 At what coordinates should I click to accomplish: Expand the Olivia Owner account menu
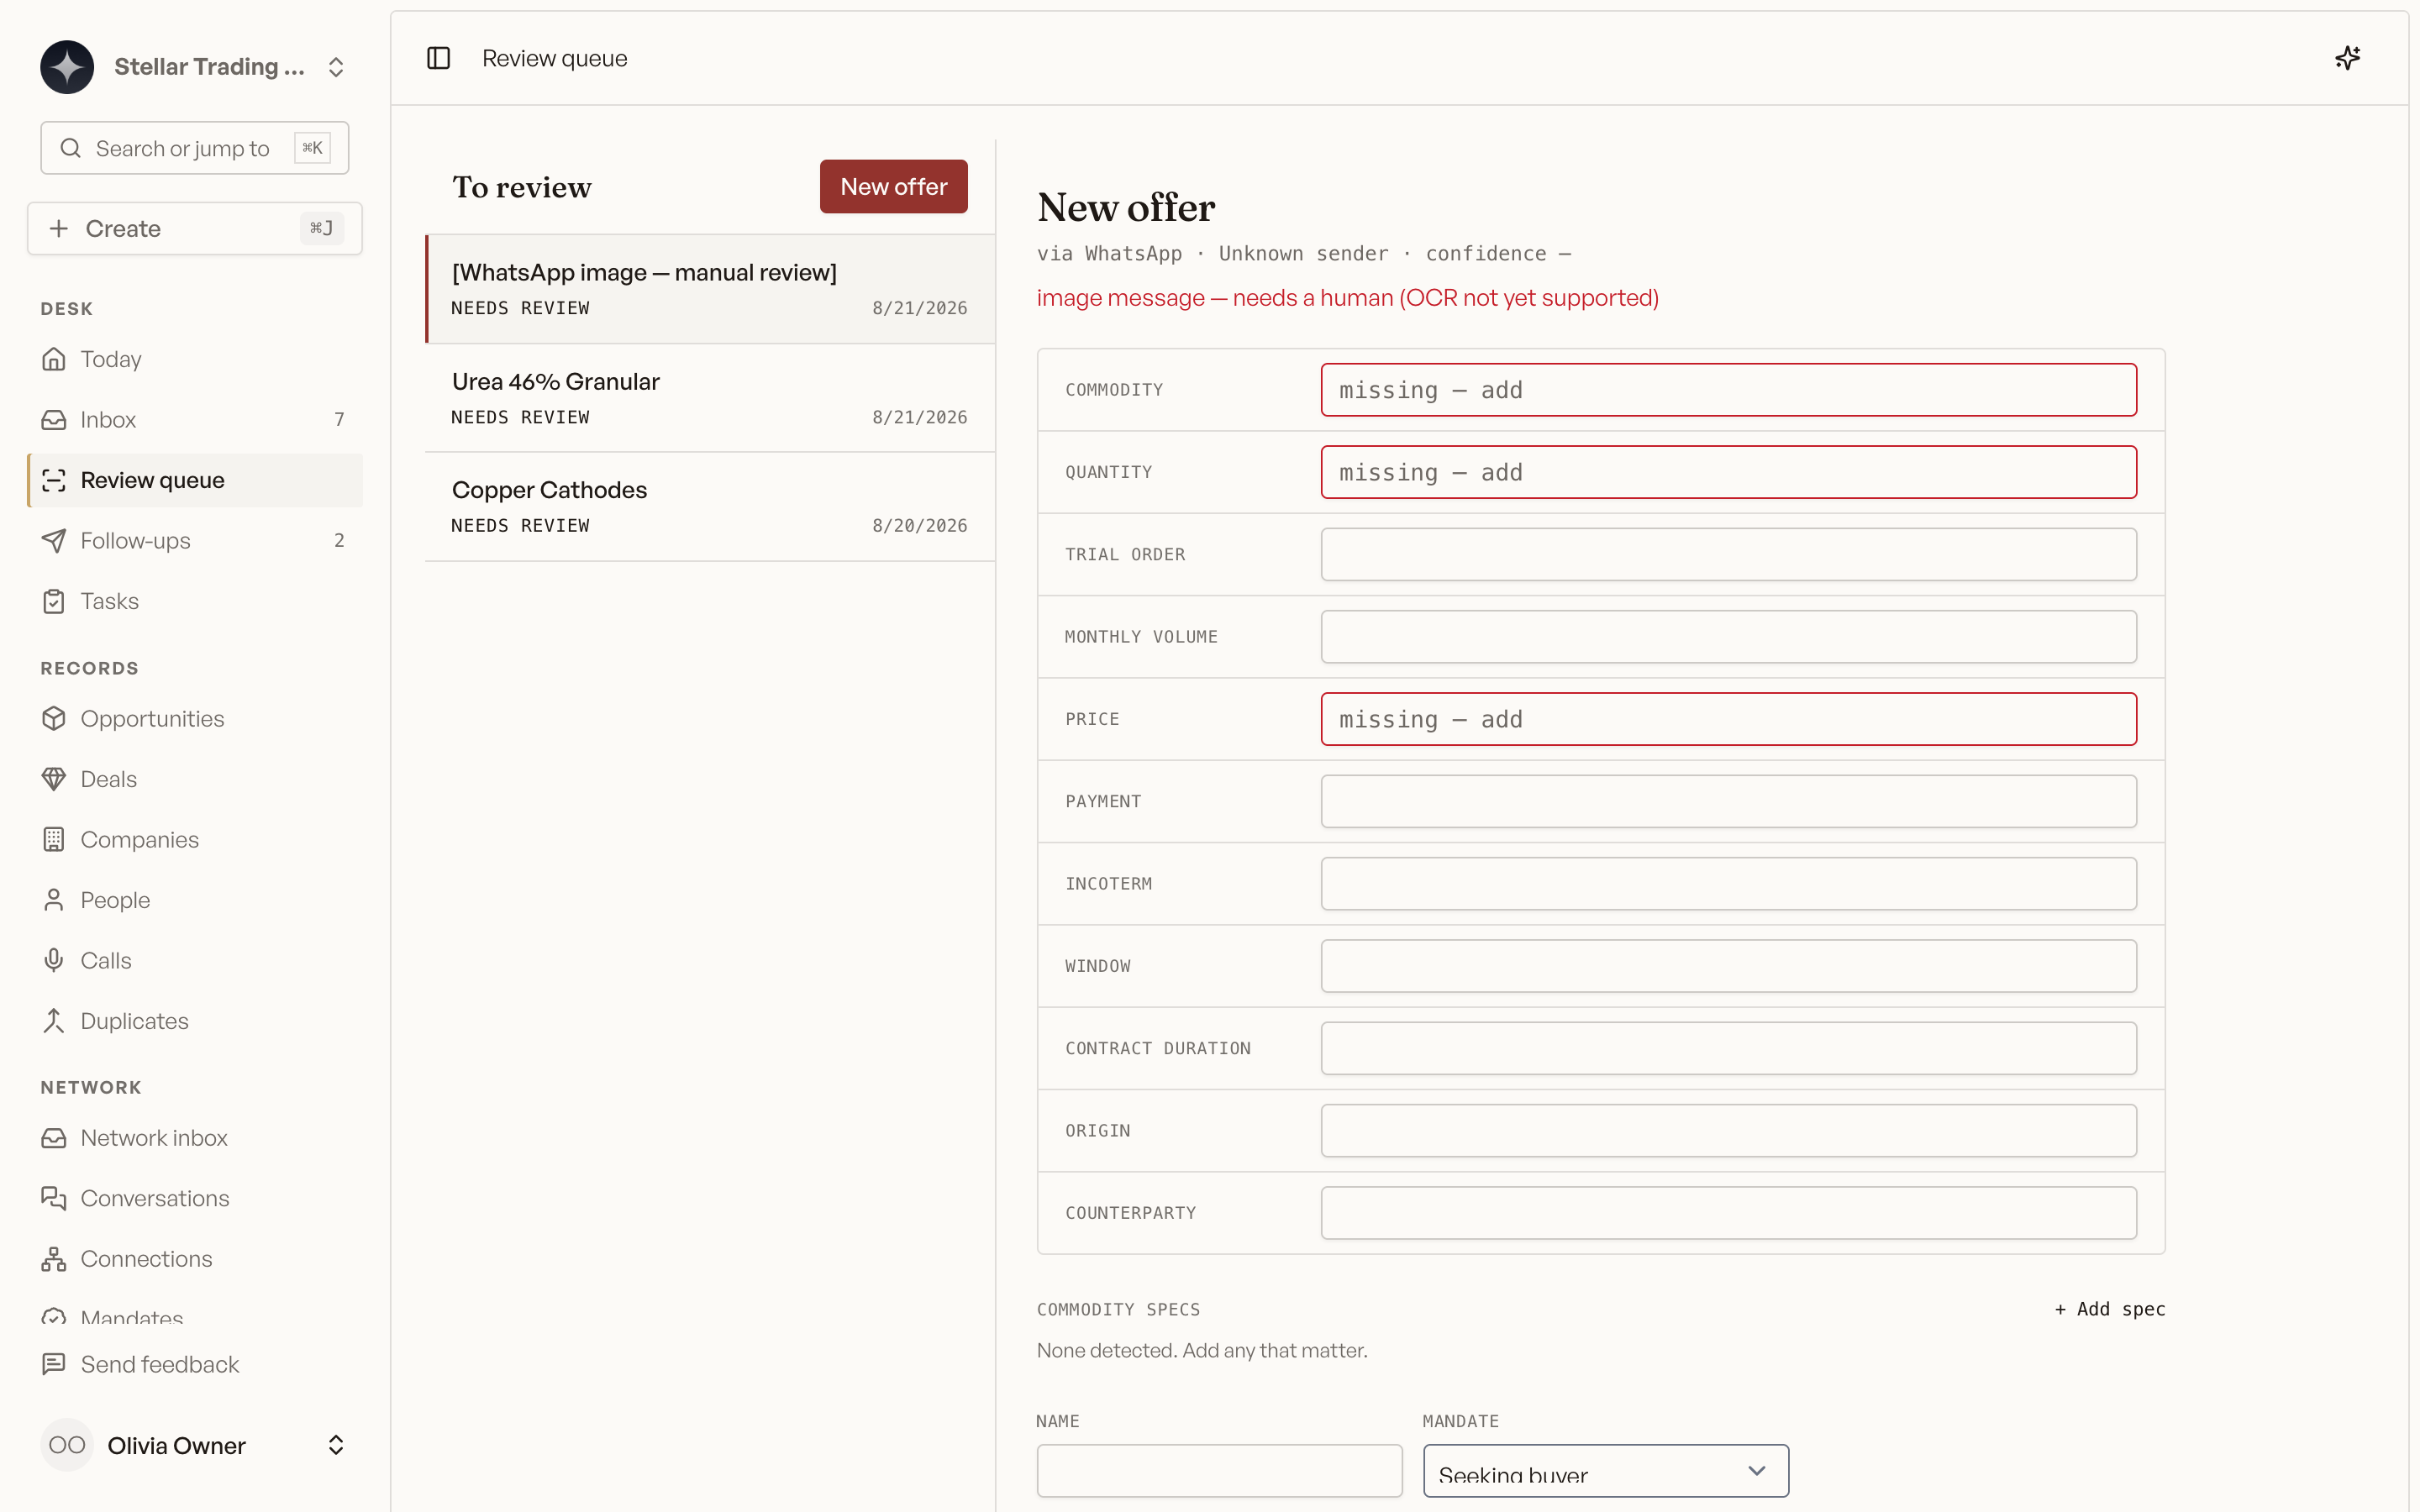[x=336, y=1445]
